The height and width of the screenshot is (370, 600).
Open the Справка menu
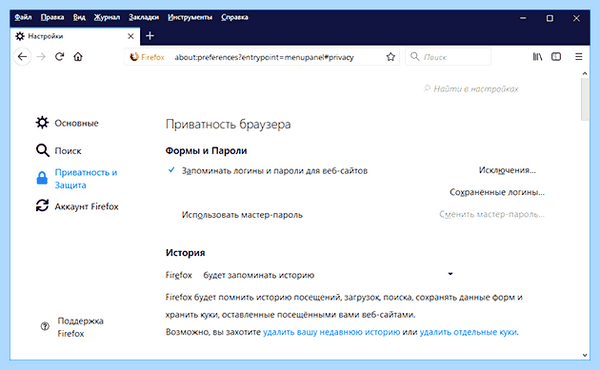click(235, 17)
